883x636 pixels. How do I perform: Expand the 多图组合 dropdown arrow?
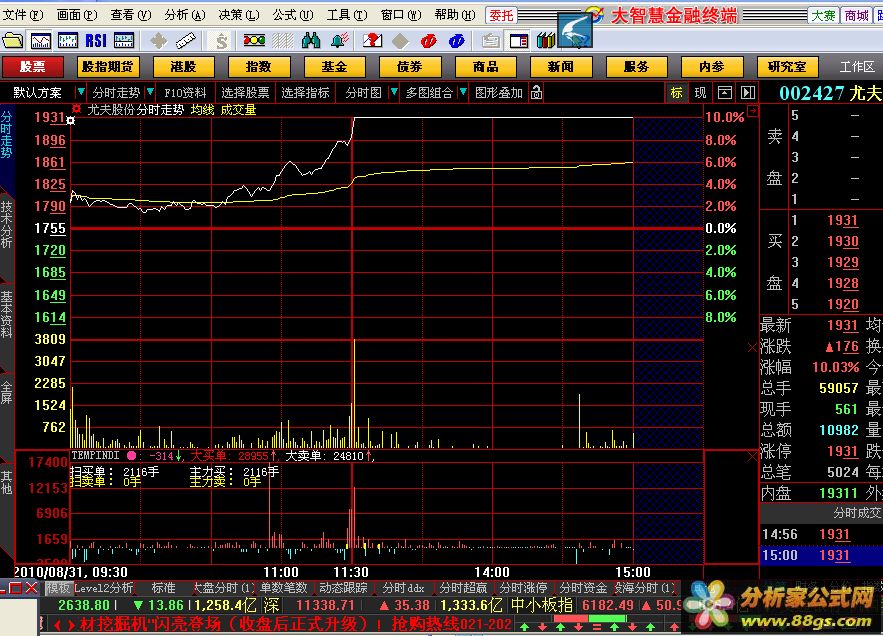(x=463, y=92)
